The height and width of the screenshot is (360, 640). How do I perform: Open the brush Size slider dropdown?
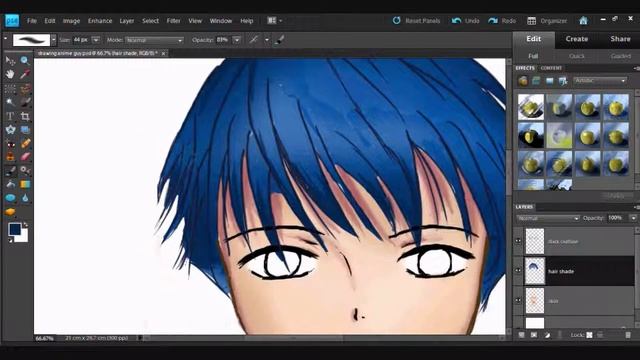tap(96, 40)
